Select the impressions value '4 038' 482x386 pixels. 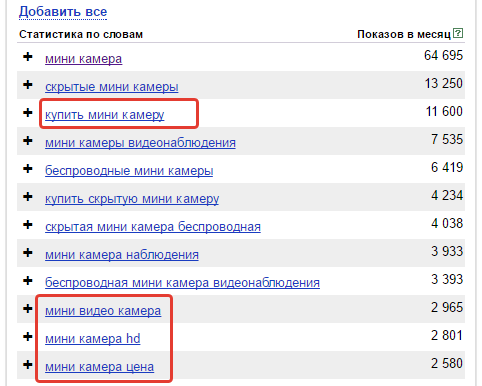447,223
